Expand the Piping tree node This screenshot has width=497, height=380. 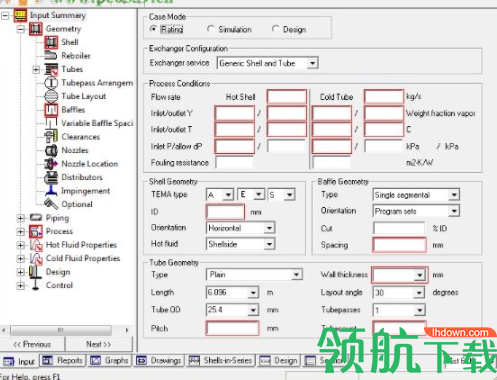(x=21, y=218)
